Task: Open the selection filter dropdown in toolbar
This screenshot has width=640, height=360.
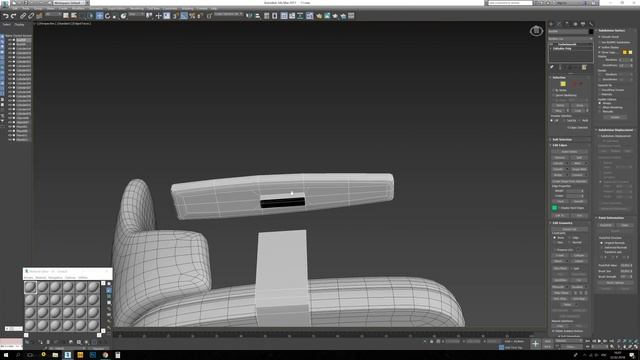Action: 53,14
